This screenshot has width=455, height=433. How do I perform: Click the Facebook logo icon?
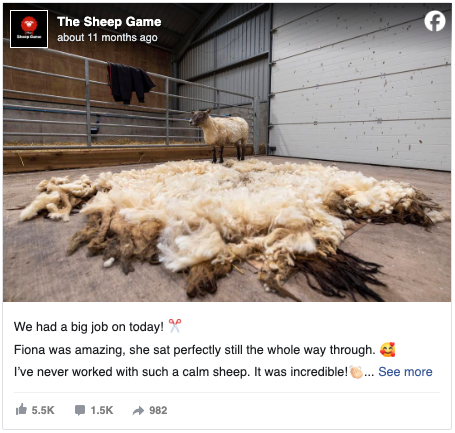(435, 21)
